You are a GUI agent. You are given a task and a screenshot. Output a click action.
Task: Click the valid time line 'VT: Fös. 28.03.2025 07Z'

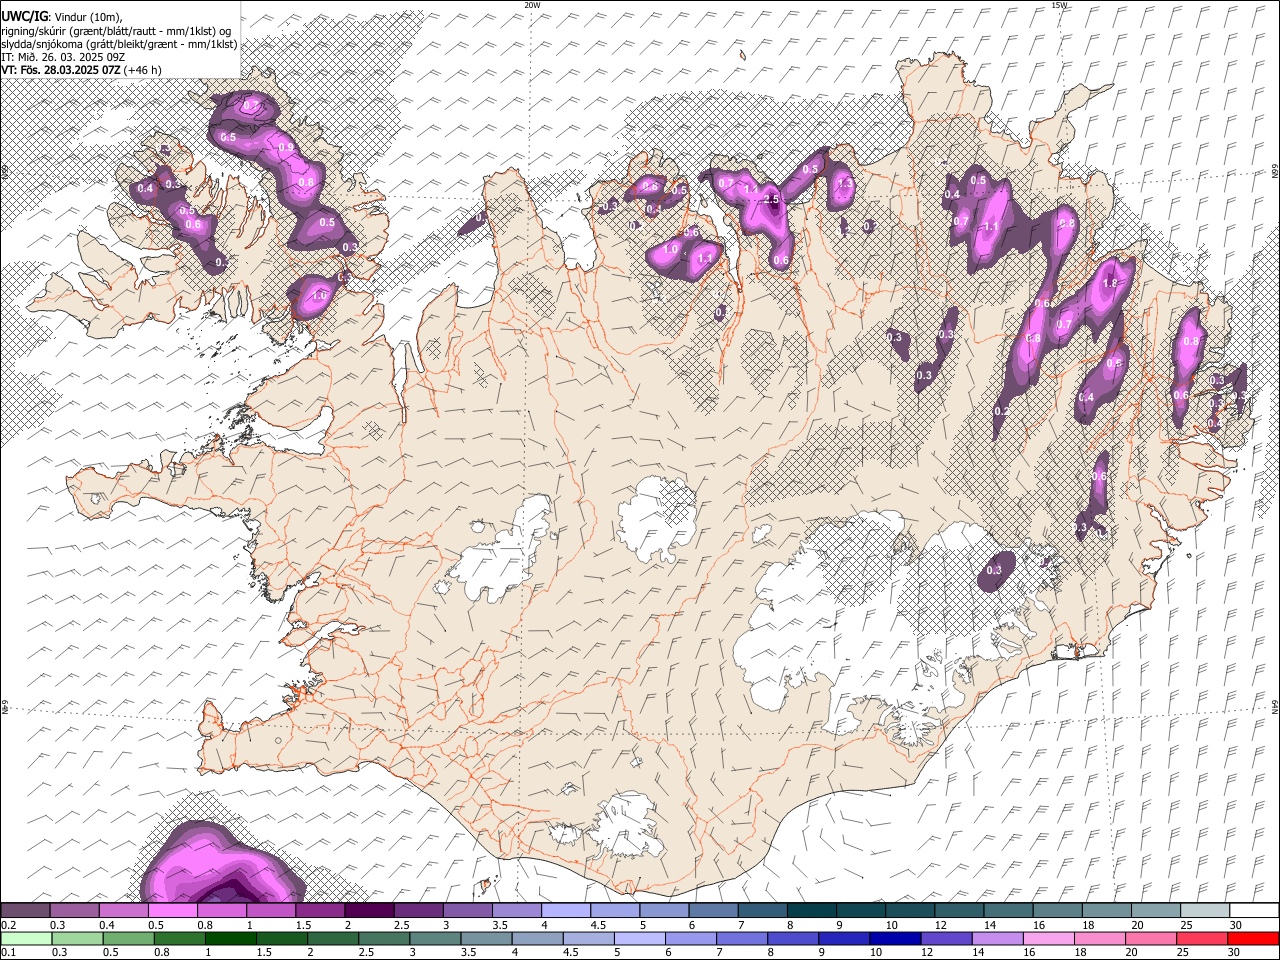tap(61, 70)
